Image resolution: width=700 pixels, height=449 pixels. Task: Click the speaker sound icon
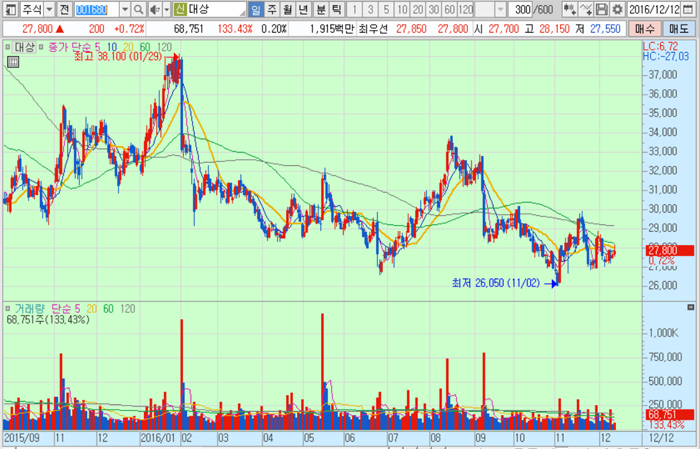tap(155, 9)
